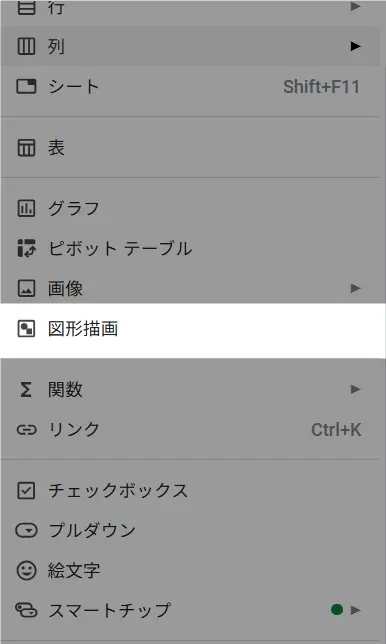Click the link chain icon
Viewport: 386px width, 644px height.
(x=27, y=430)
